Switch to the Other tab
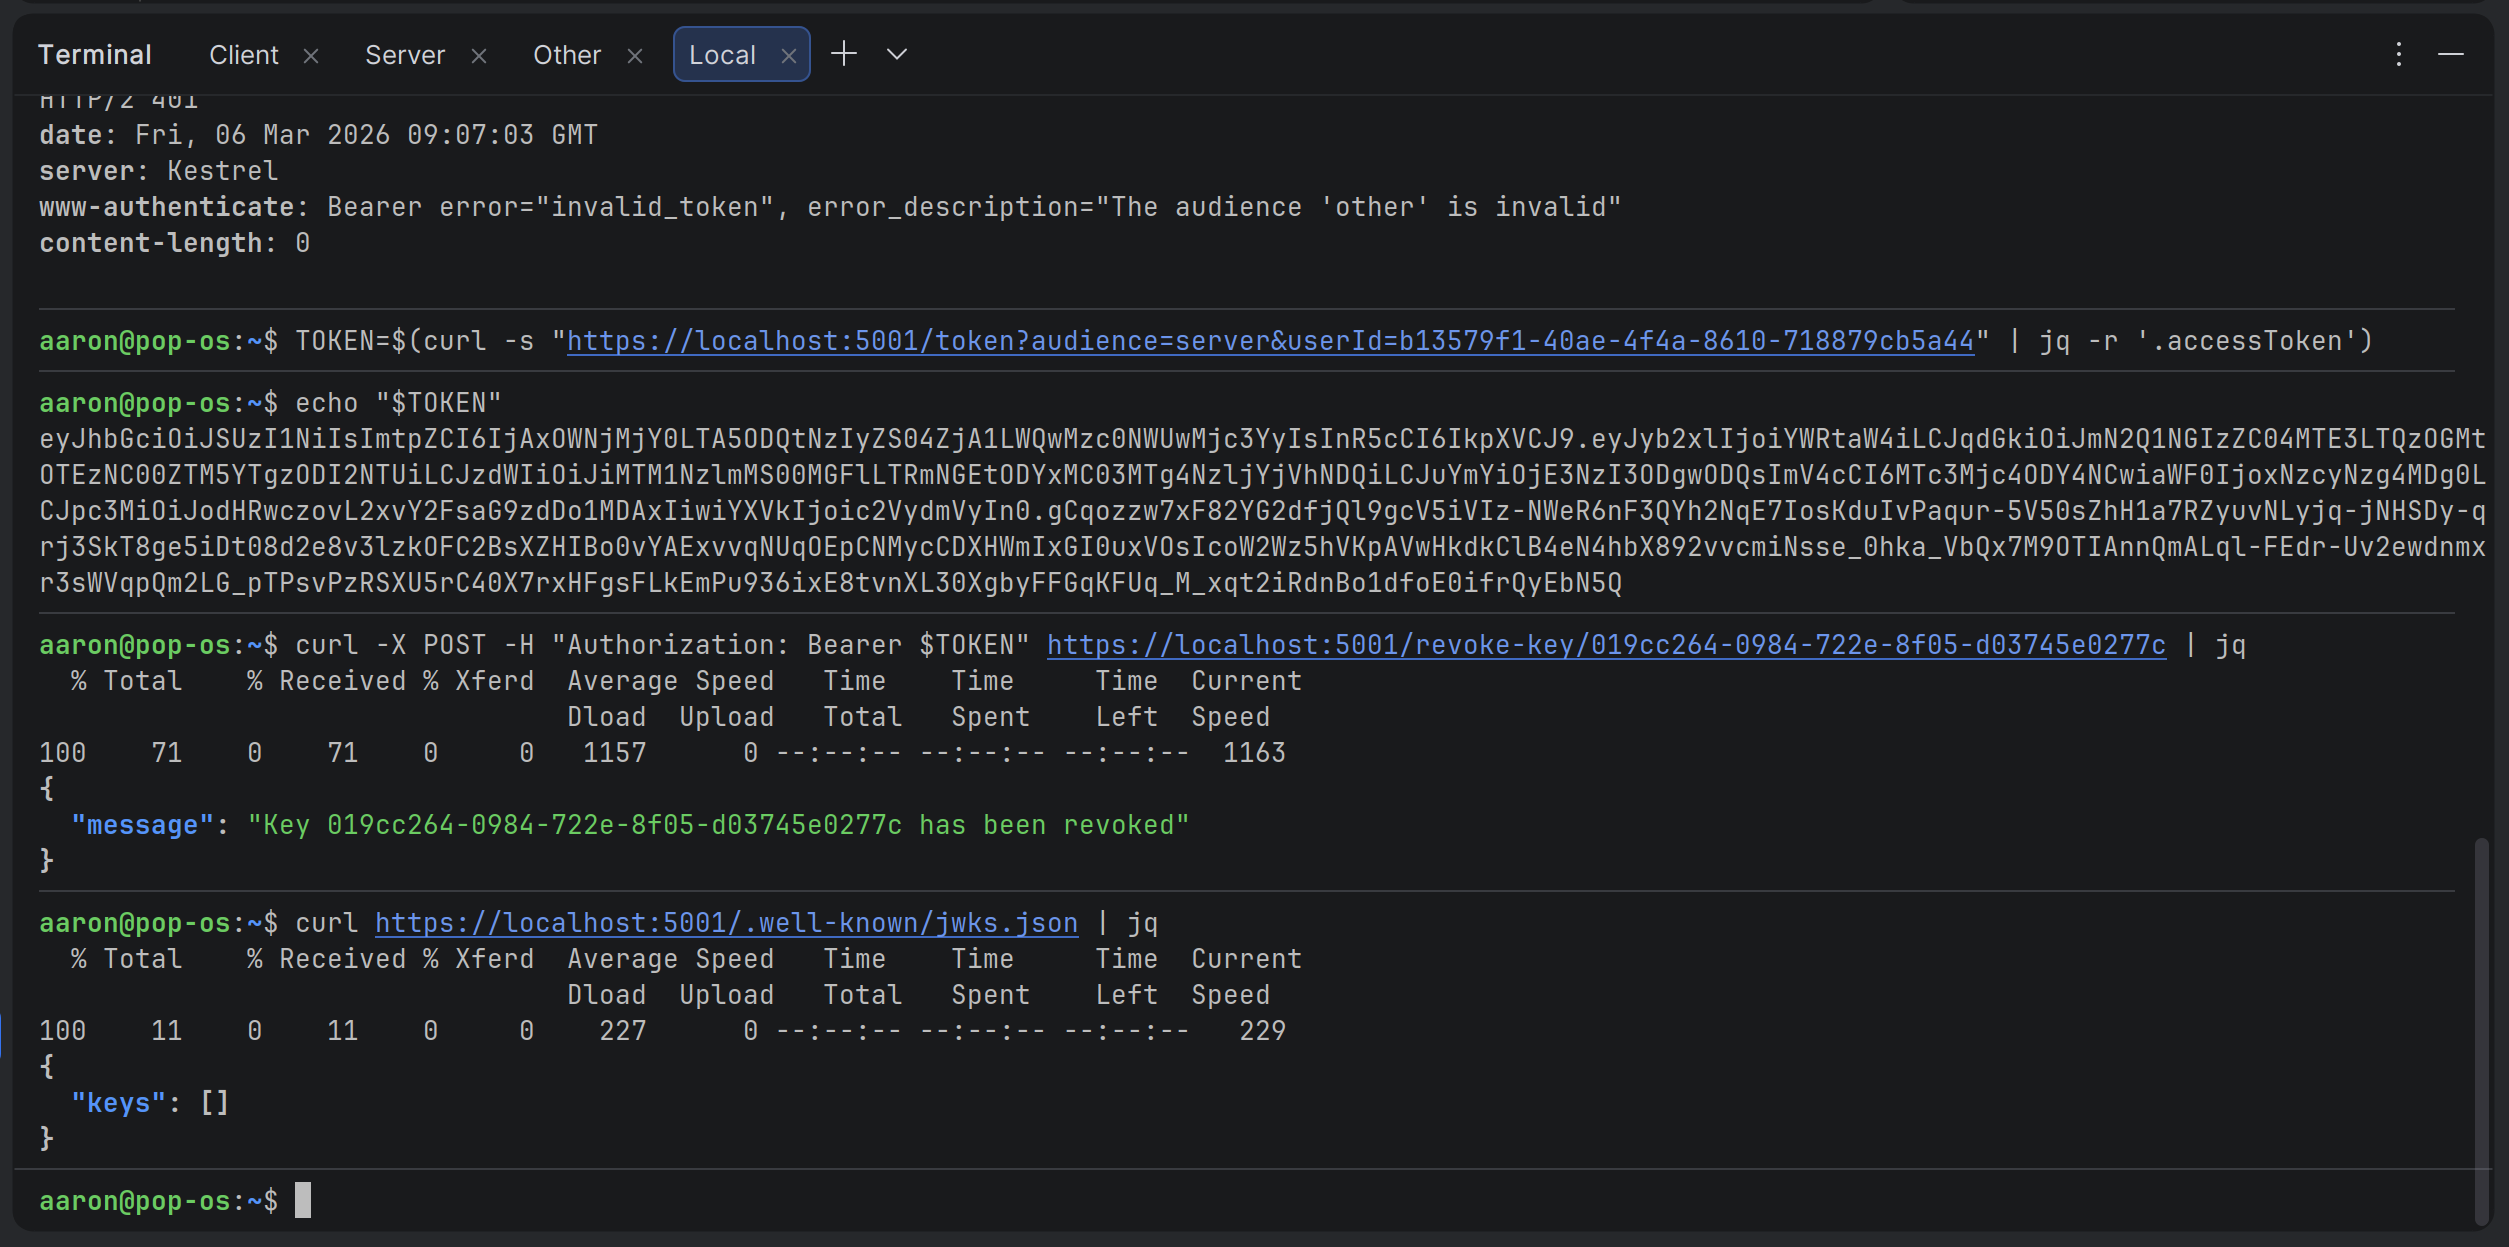The height and width of the screenshot is (1247, 2509). [x=566, y=55]
